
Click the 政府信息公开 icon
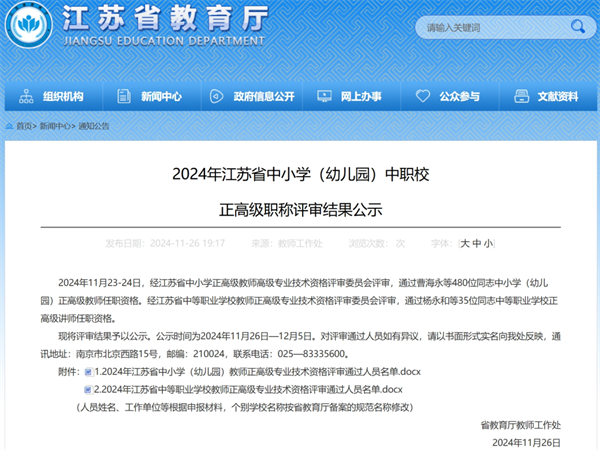pyautogui.click(x=216, y=97)
